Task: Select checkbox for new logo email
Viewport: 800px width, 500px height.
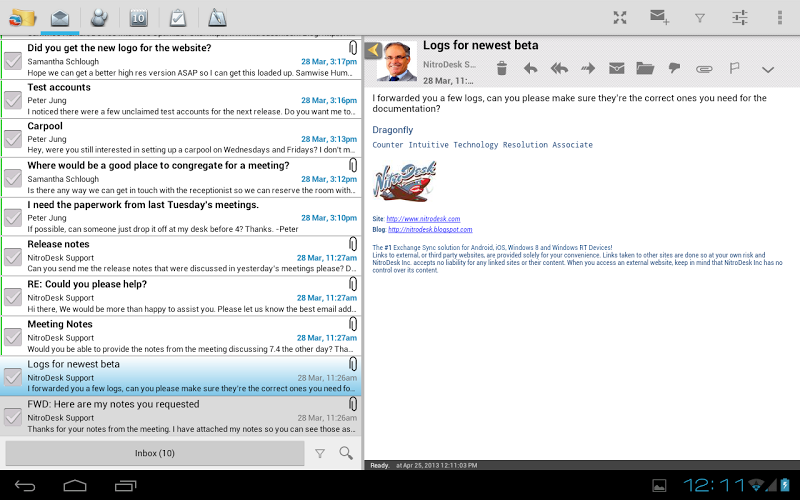Action: click(13, 61)
